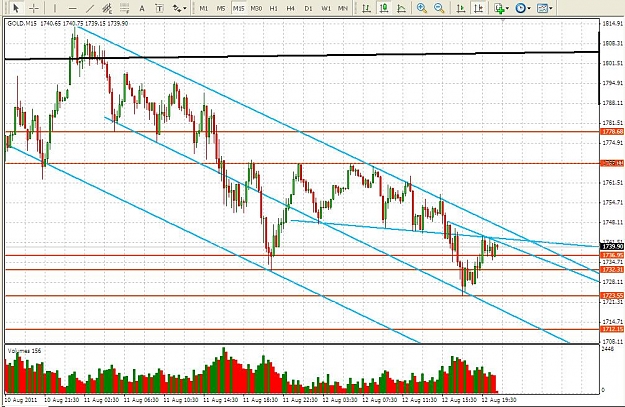
Task: Click the 1814.91 price scale value
Action: tap(612, 24)
